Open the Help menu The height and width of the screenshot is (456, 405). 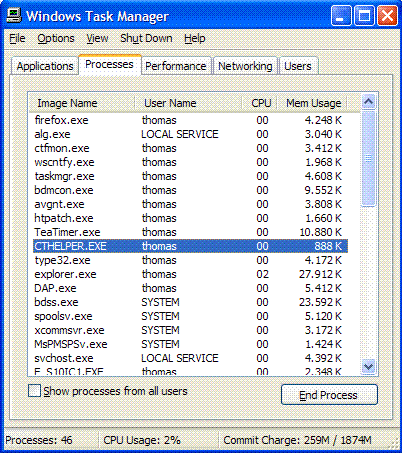(x=195, y=38)
